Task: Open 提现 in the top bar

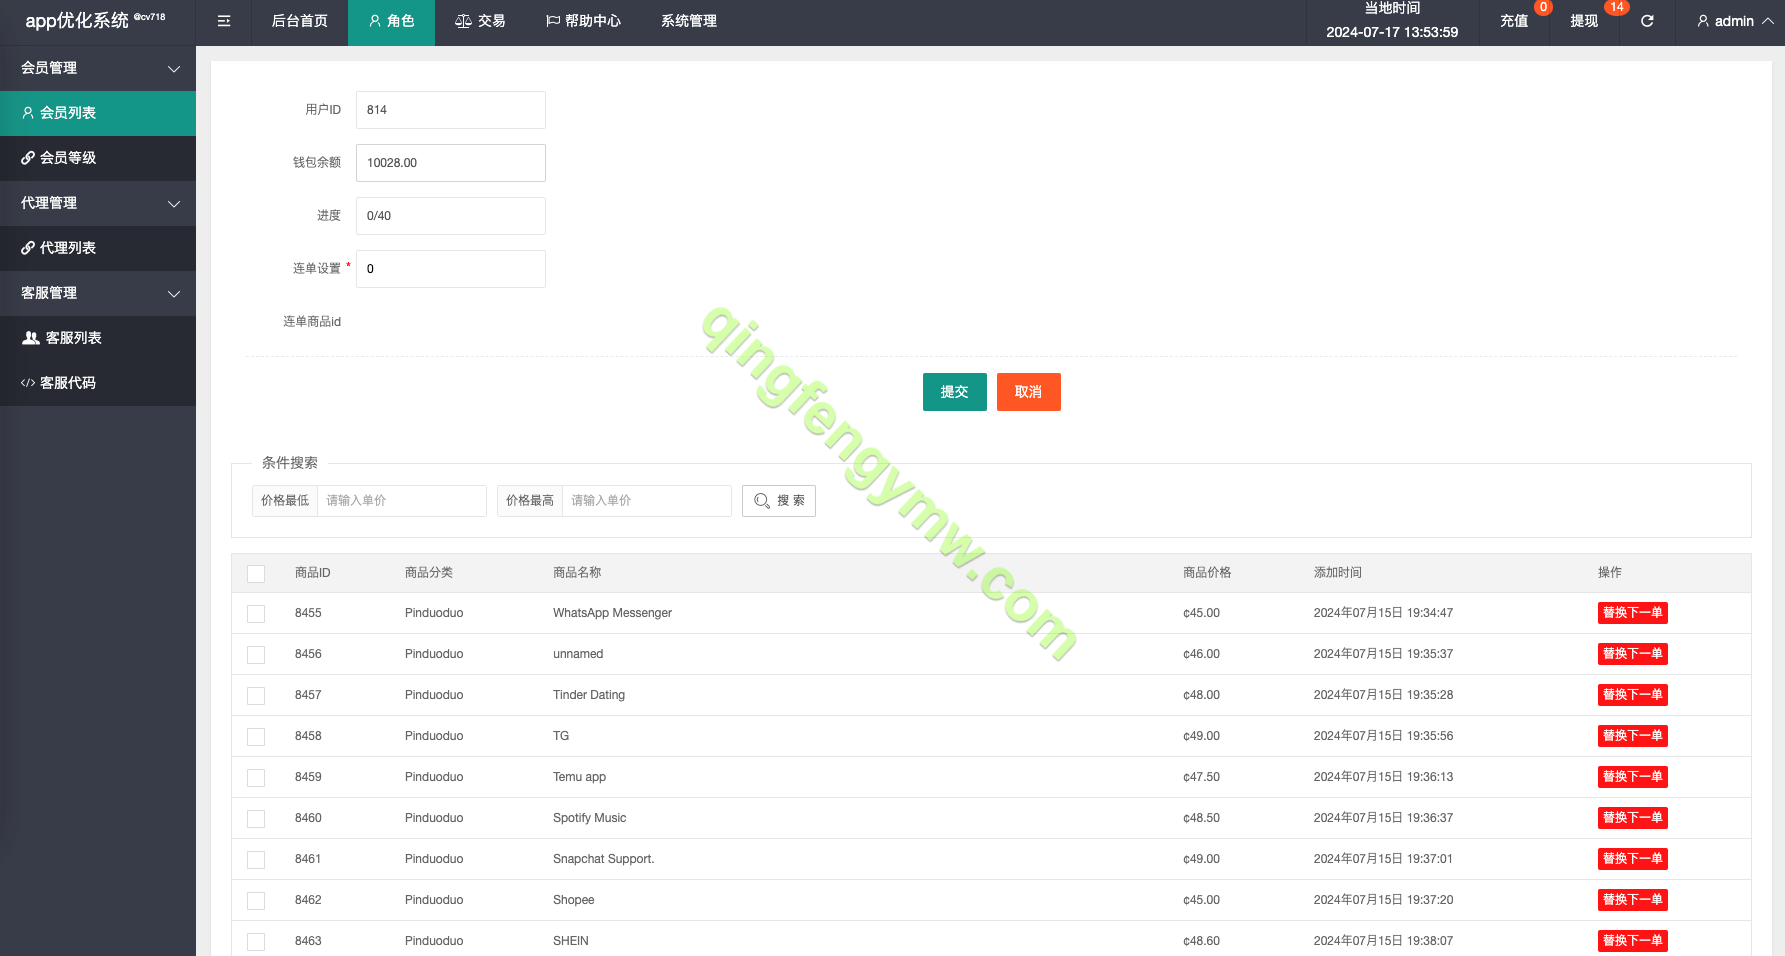Action: coord(1584,21)
